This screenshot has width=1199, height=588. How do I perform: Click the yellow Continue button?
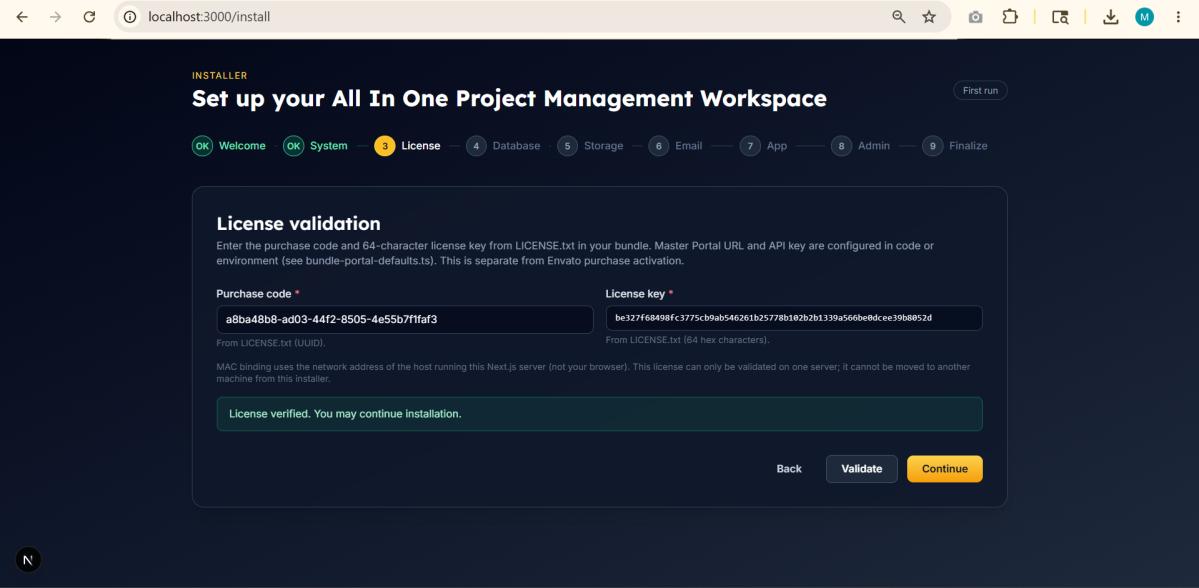pyautogui.click(x=944, y=469)
